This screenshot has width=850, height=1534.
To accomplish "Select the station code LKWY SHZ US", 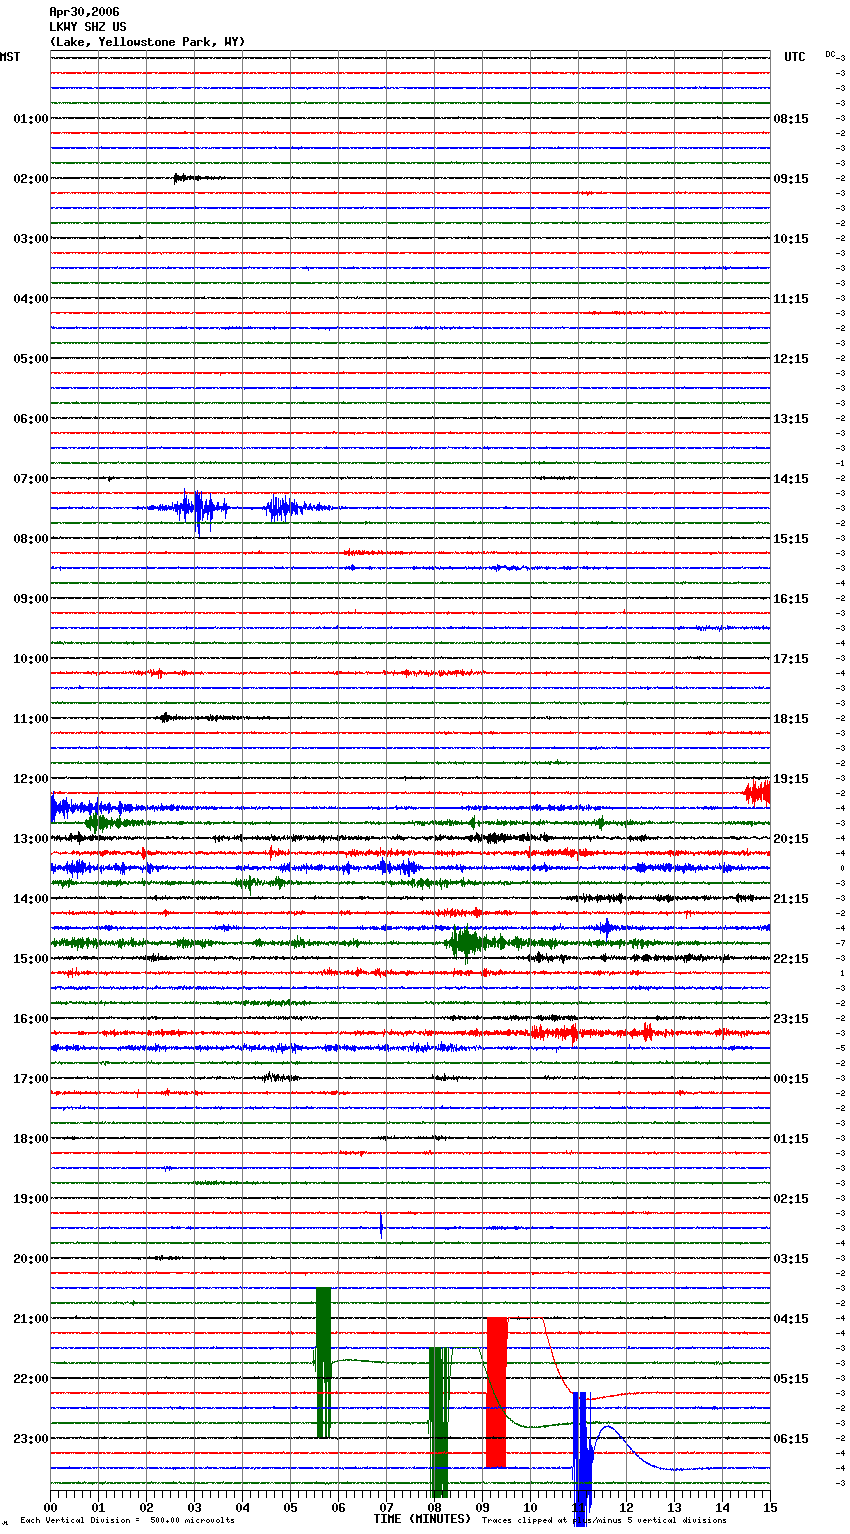I will (88, 27).
